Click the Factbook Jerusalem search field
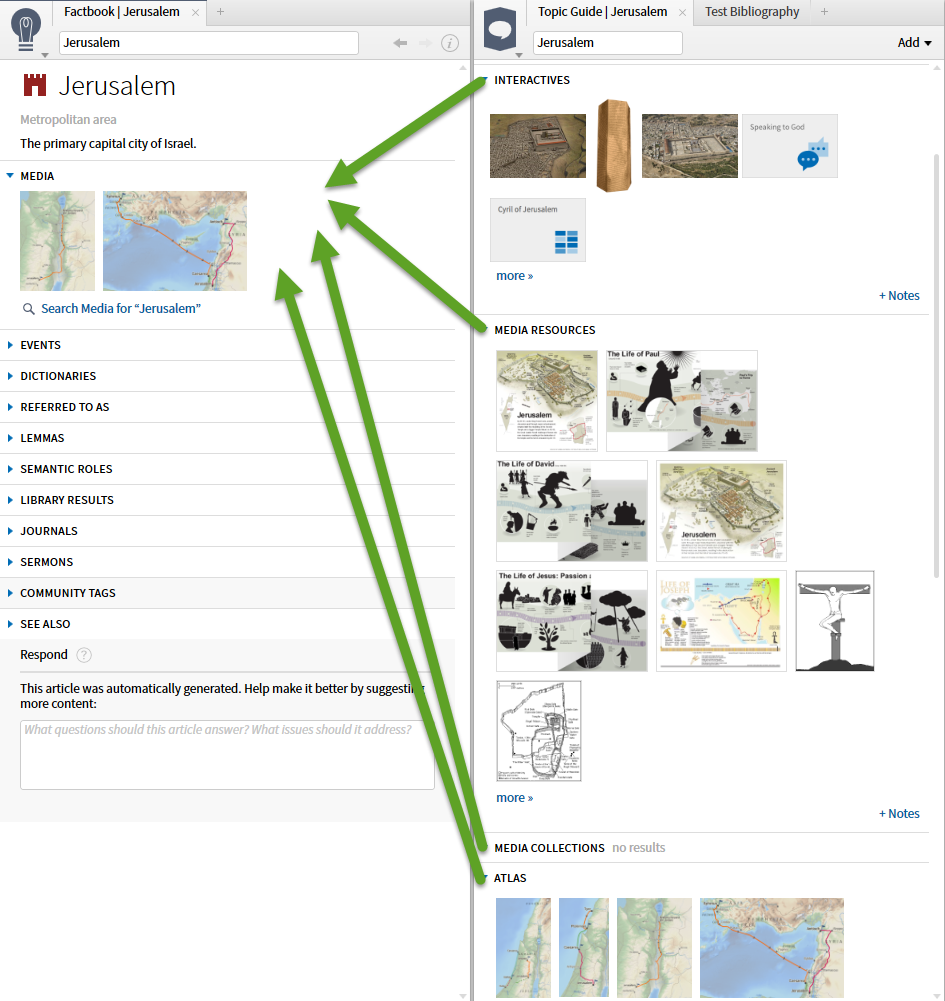 pos(209,43)
